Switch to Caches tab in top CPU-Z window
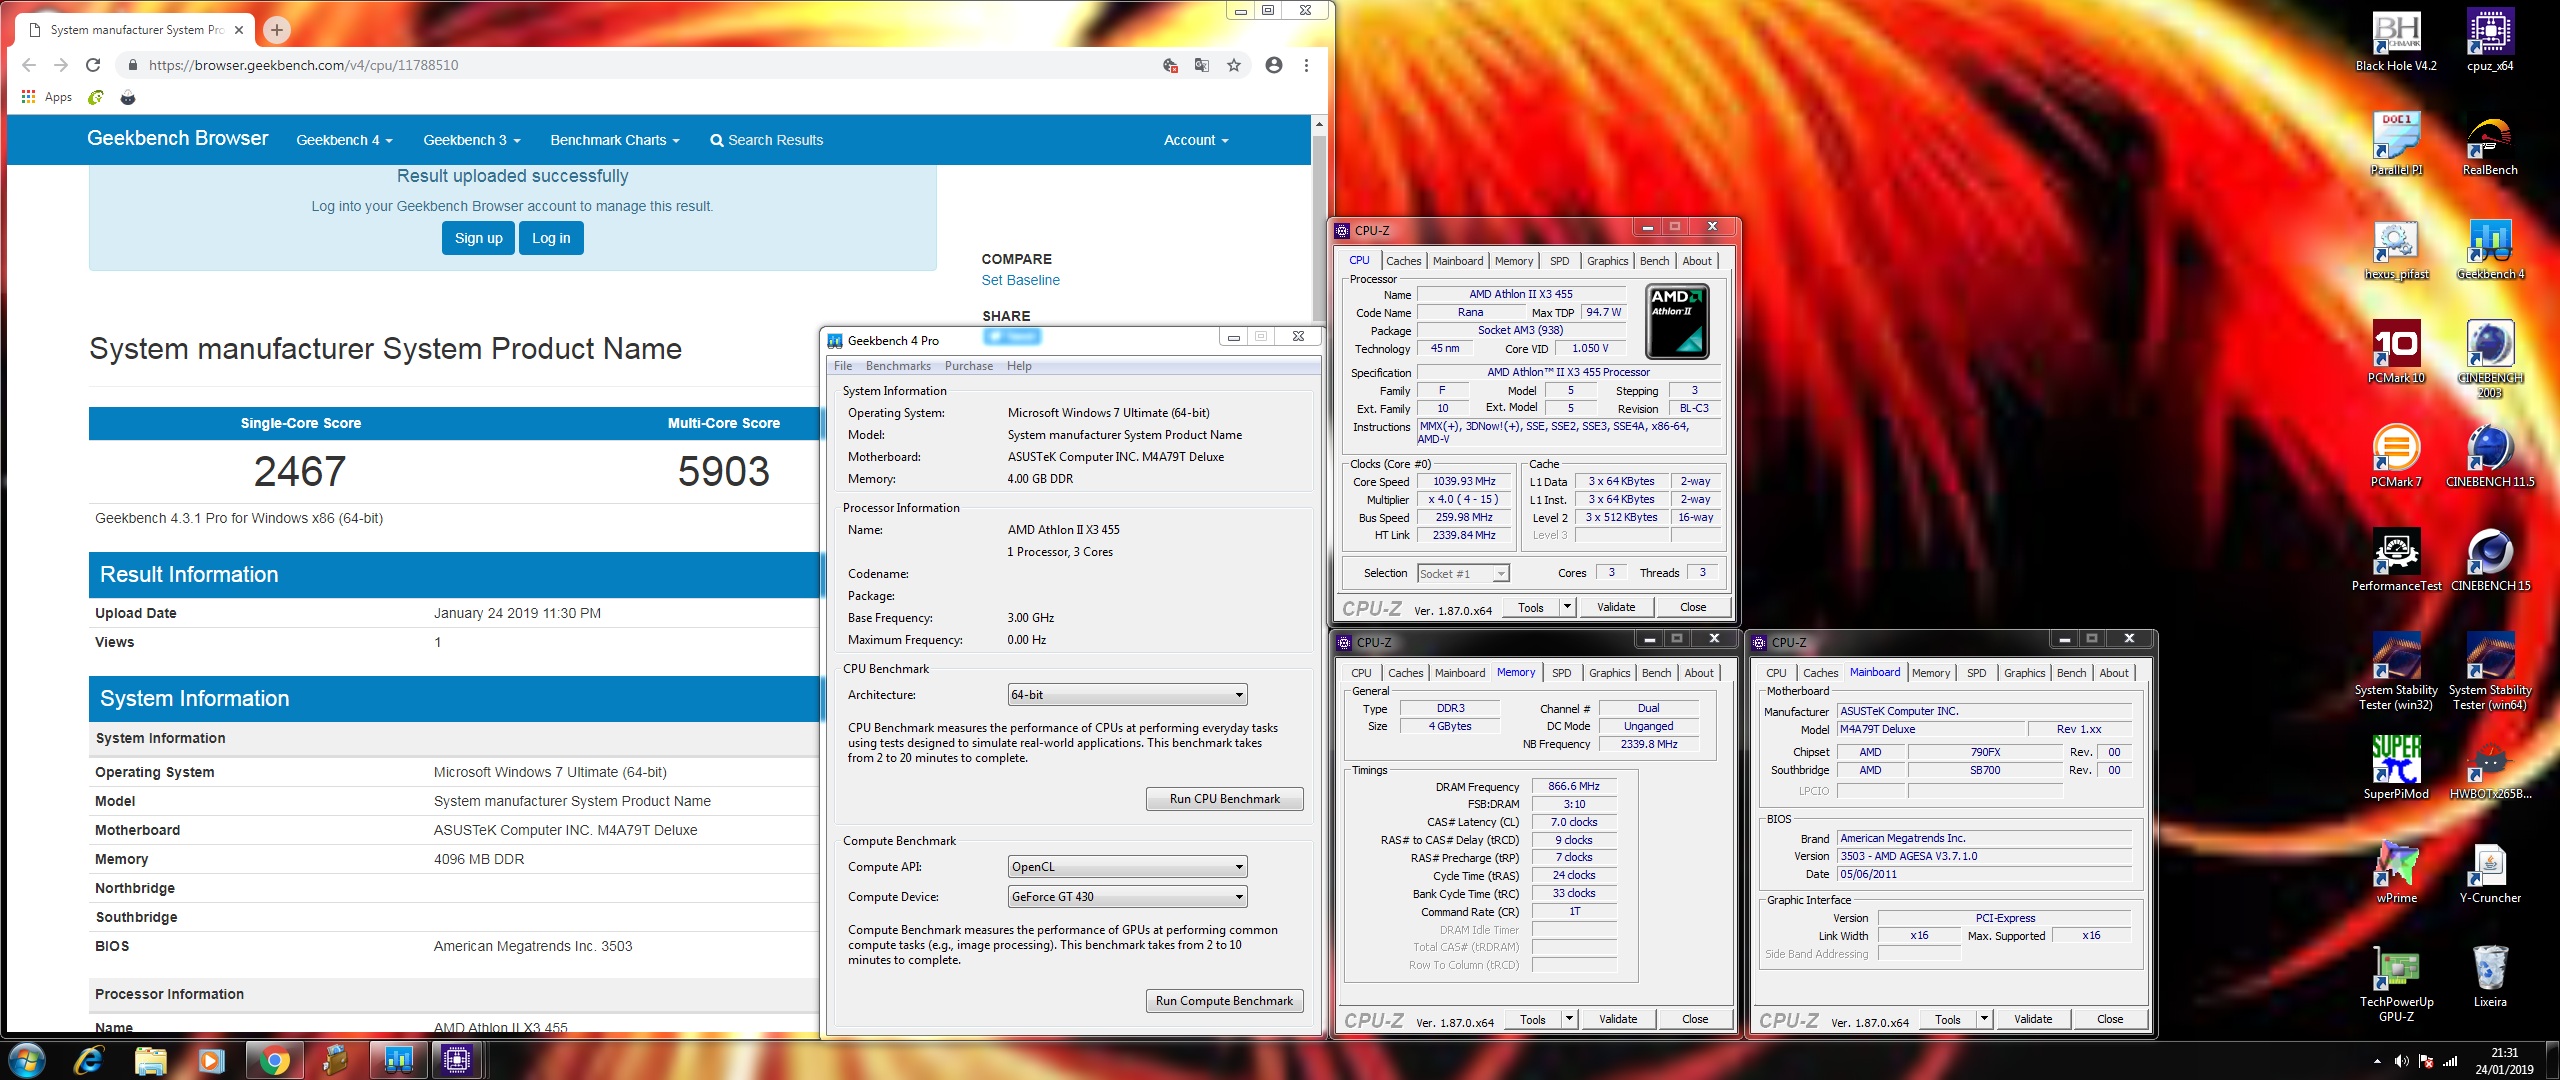This screenshot has height=1080, width=2560. pyautogui.click(x=1403, y=261)
